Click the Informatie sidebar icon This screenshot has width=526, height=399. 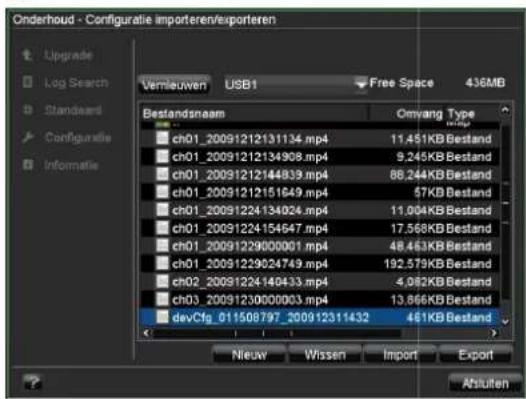tap(28, 164)
